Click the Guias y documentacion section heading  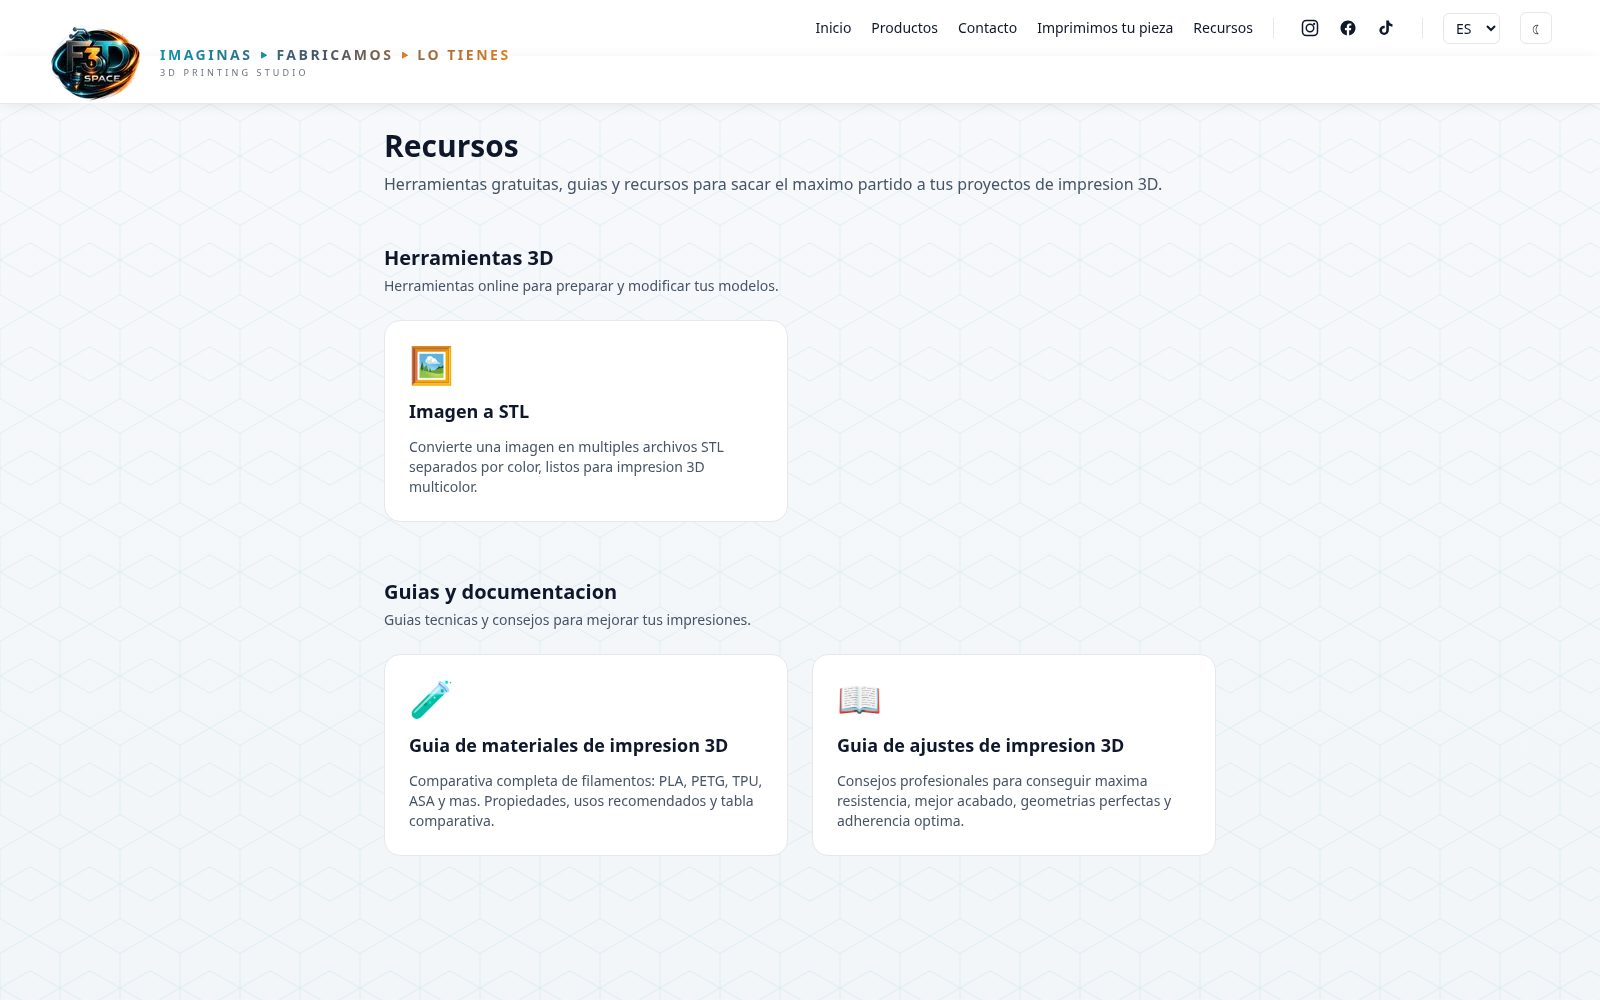coord(500,592)
